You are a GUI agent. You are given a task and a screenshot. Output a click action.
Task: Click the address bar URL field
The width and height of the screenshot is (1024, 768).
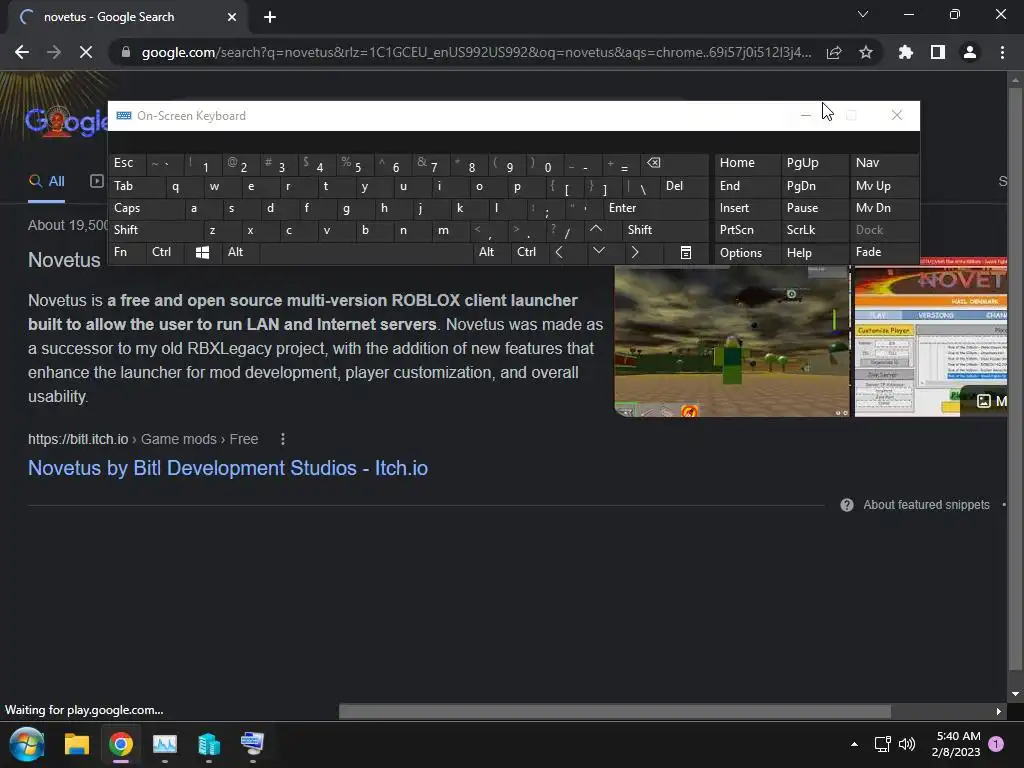point(477,52)
